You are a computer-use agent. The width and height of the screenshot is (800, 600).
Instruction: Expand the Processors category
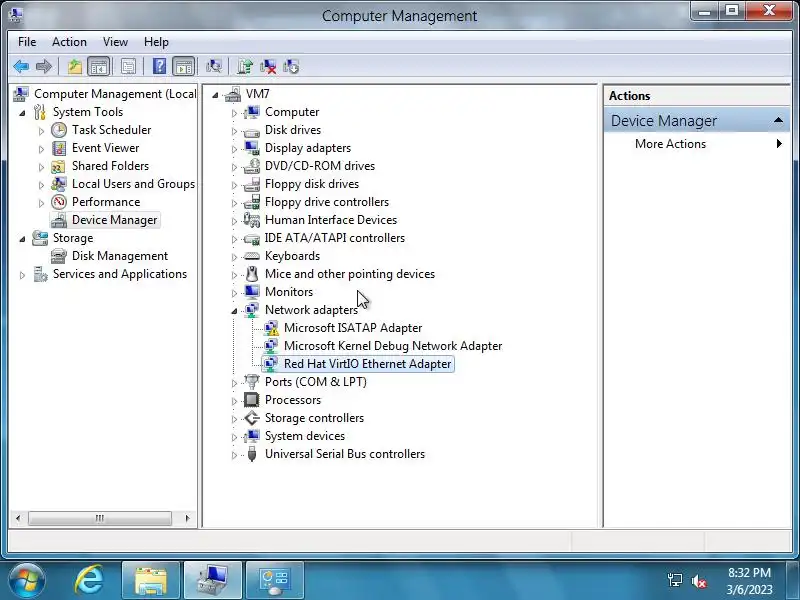234,401
